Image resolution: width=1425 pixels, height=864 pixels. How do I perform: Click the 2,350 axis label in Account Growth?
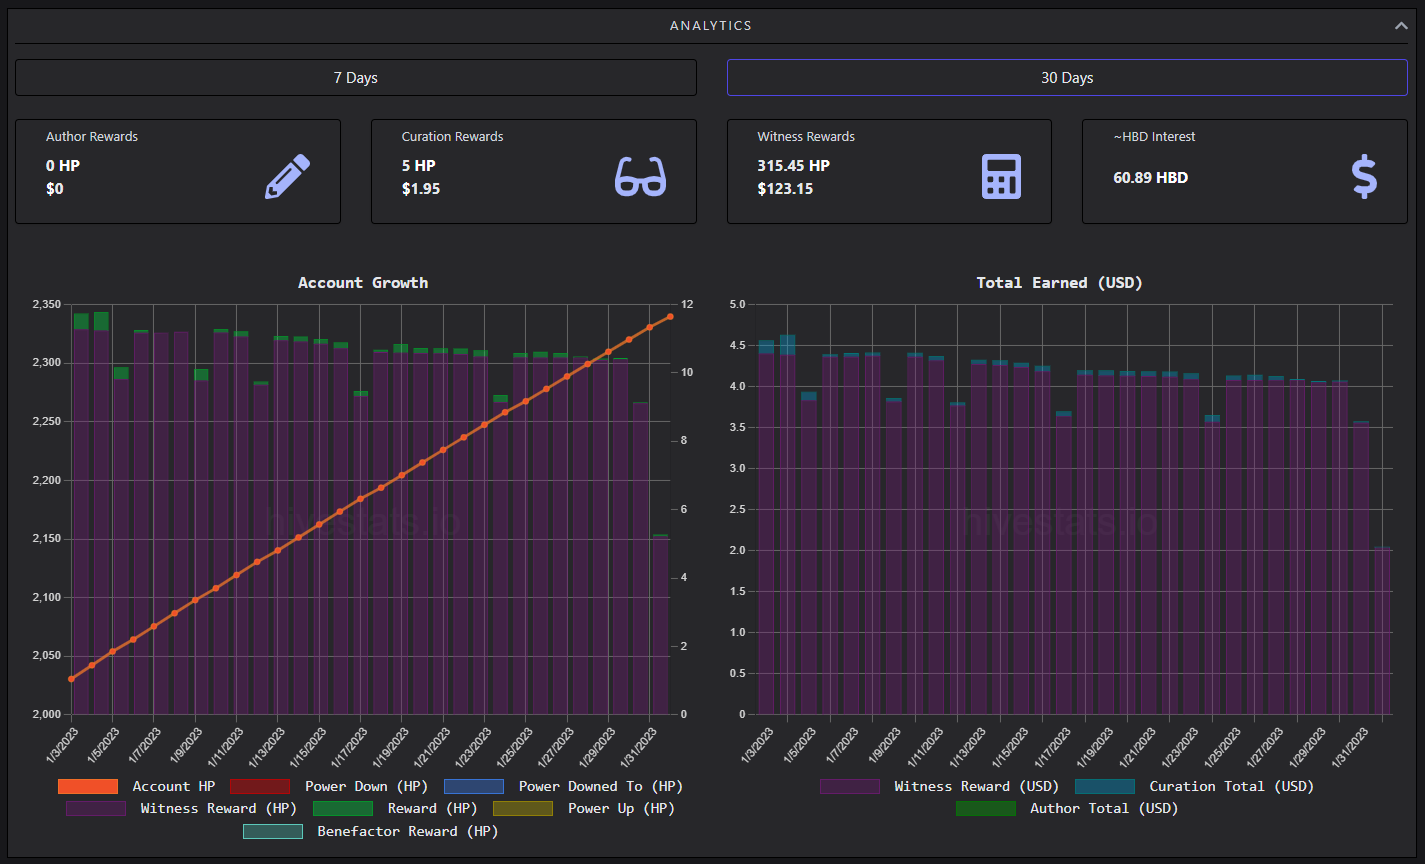coord(45,305)
